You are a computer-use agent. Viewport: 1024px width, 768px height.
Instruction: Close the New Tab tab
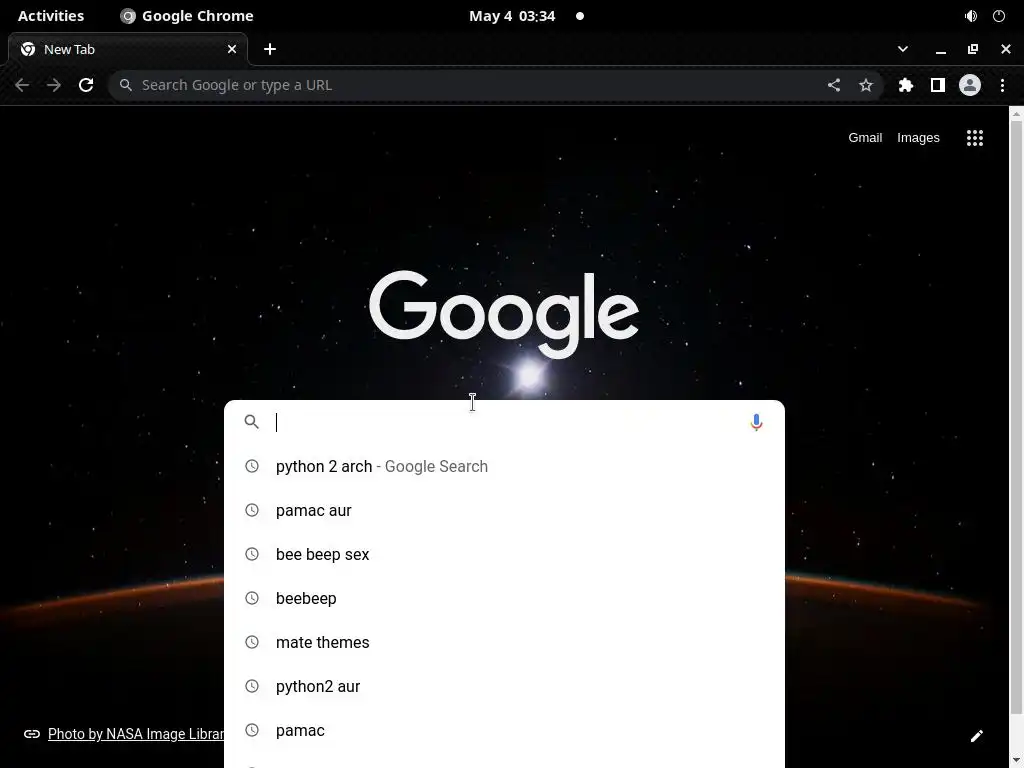pos(232,49)
